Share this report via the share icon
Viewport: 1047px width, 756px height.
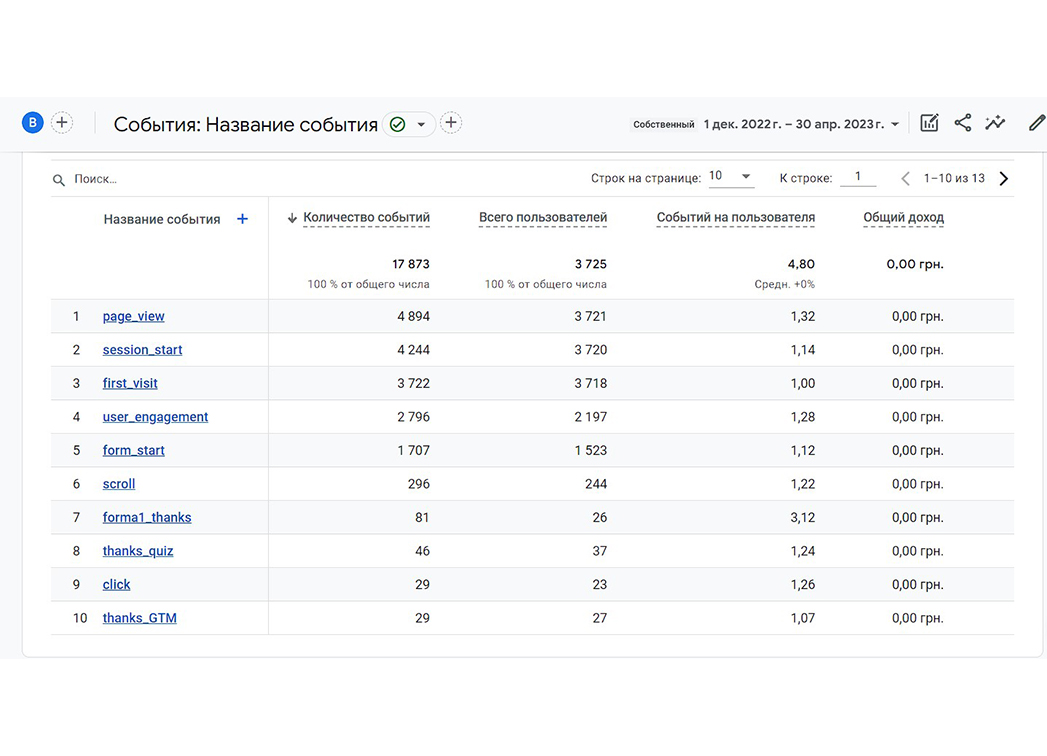click(x=962, y=123)
